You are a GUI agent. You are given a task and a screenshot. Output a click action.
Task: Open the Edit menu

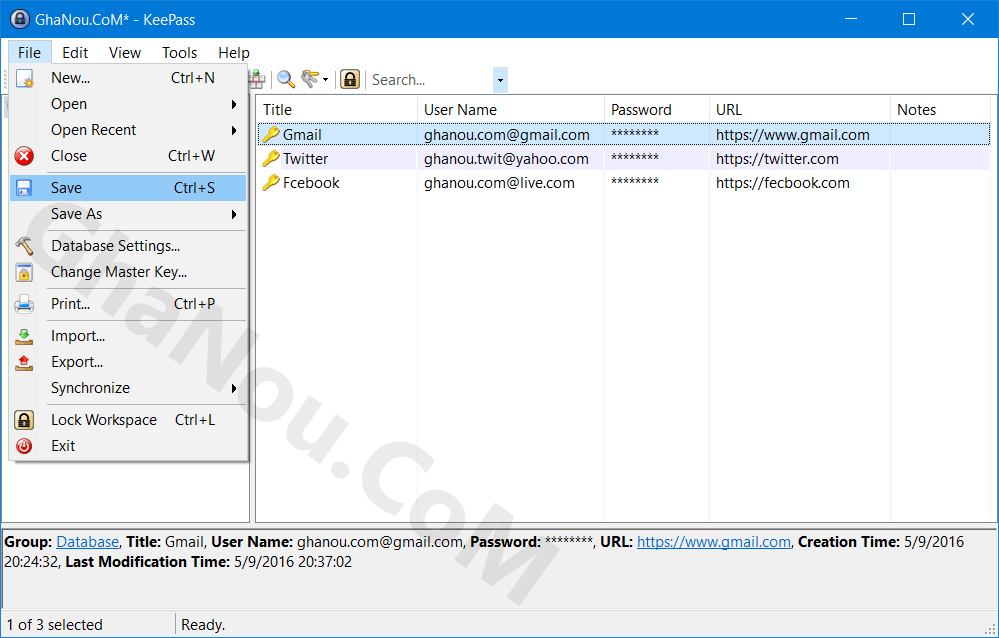coord(75,52)
